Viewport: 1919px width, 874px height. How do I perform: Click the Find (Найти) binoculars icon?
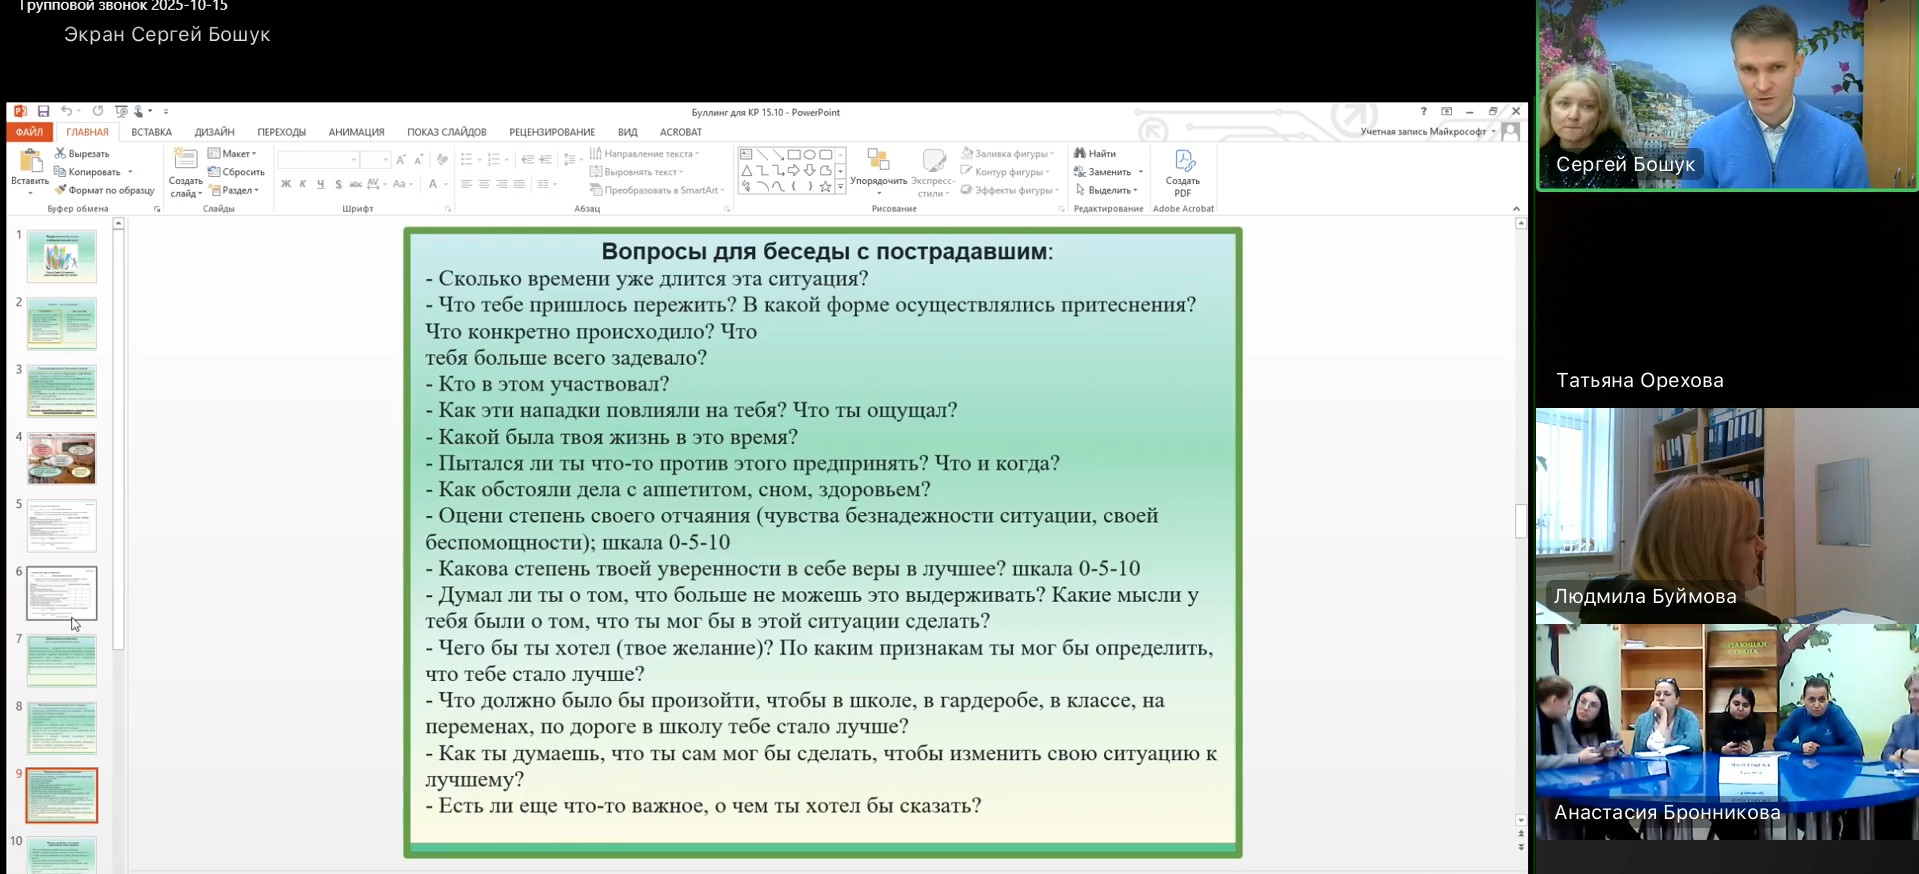coord(1080,154)
